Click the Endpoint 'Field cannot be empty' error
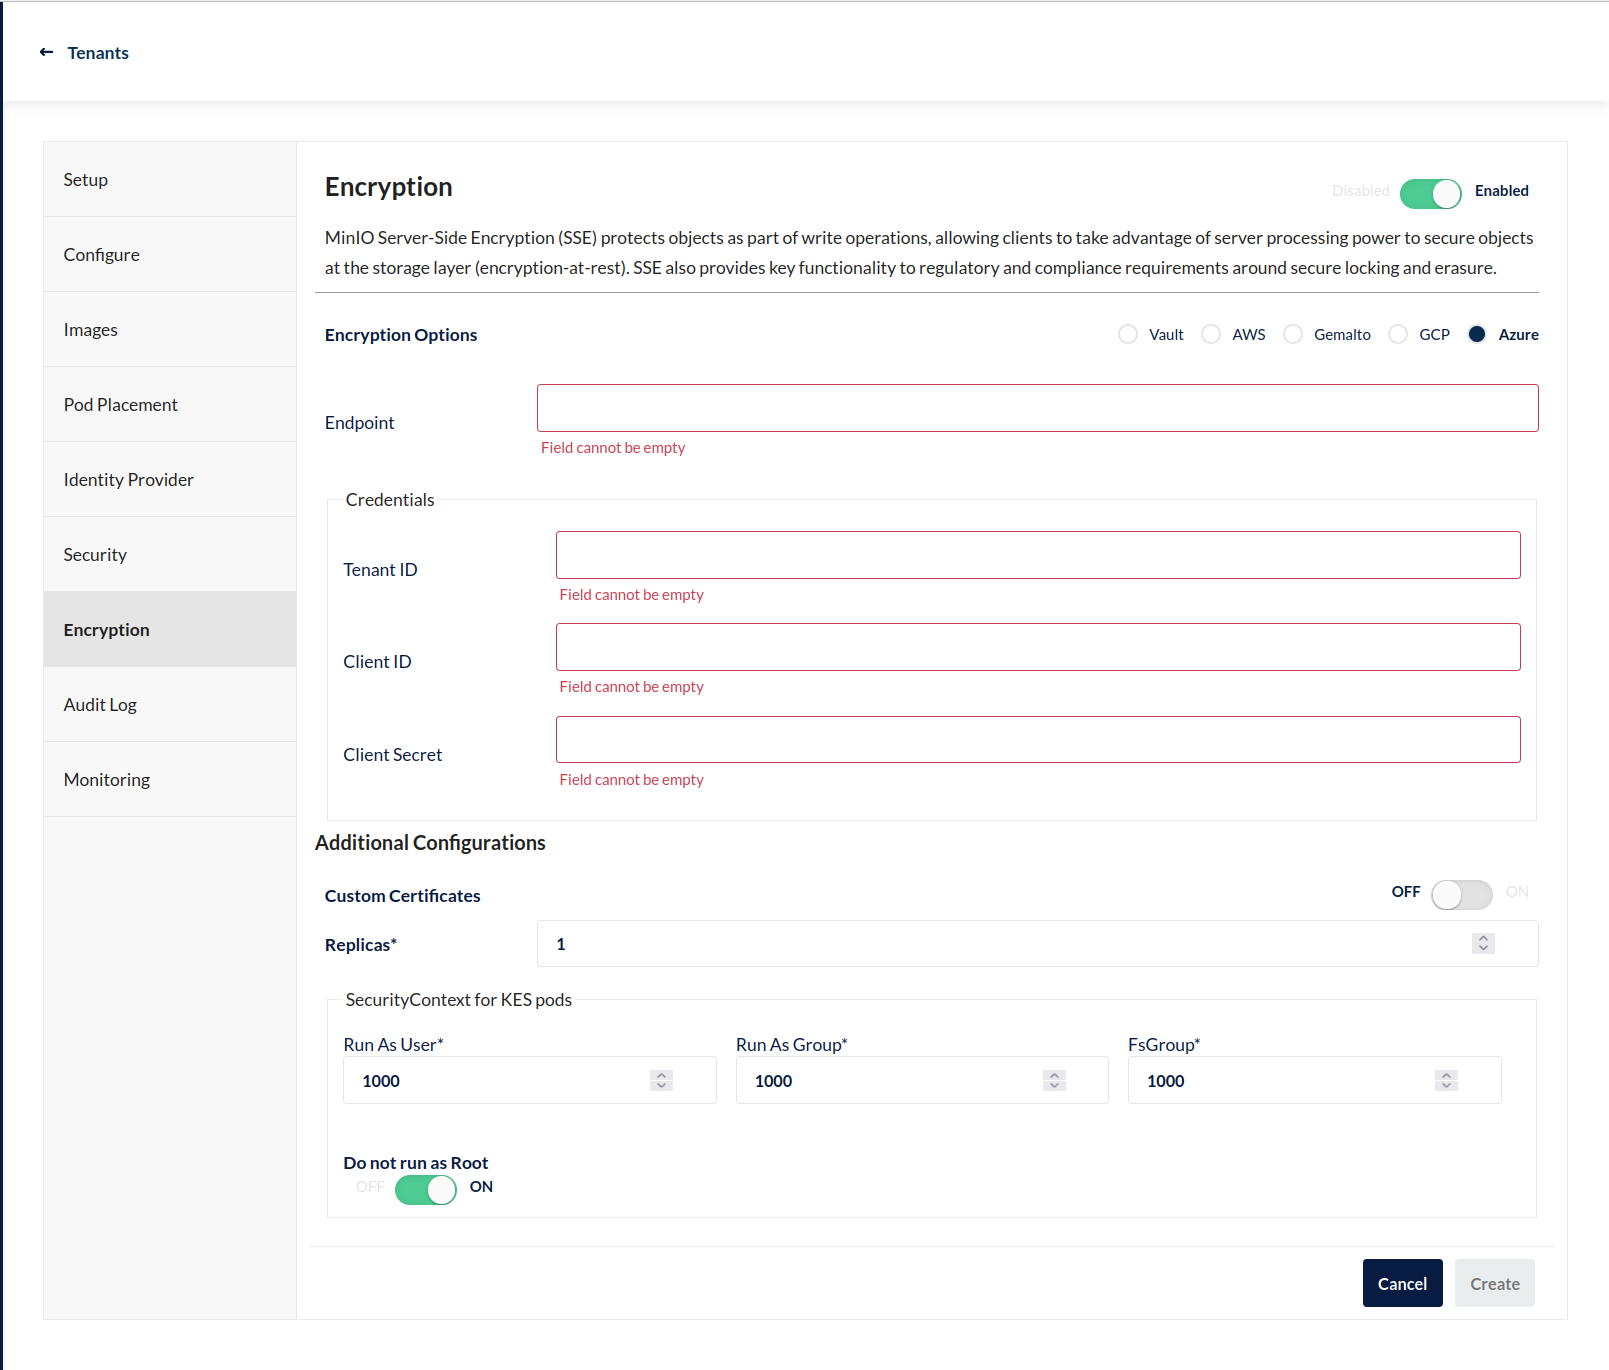The image size is (1609, 1370). click(x=613, y=448)
